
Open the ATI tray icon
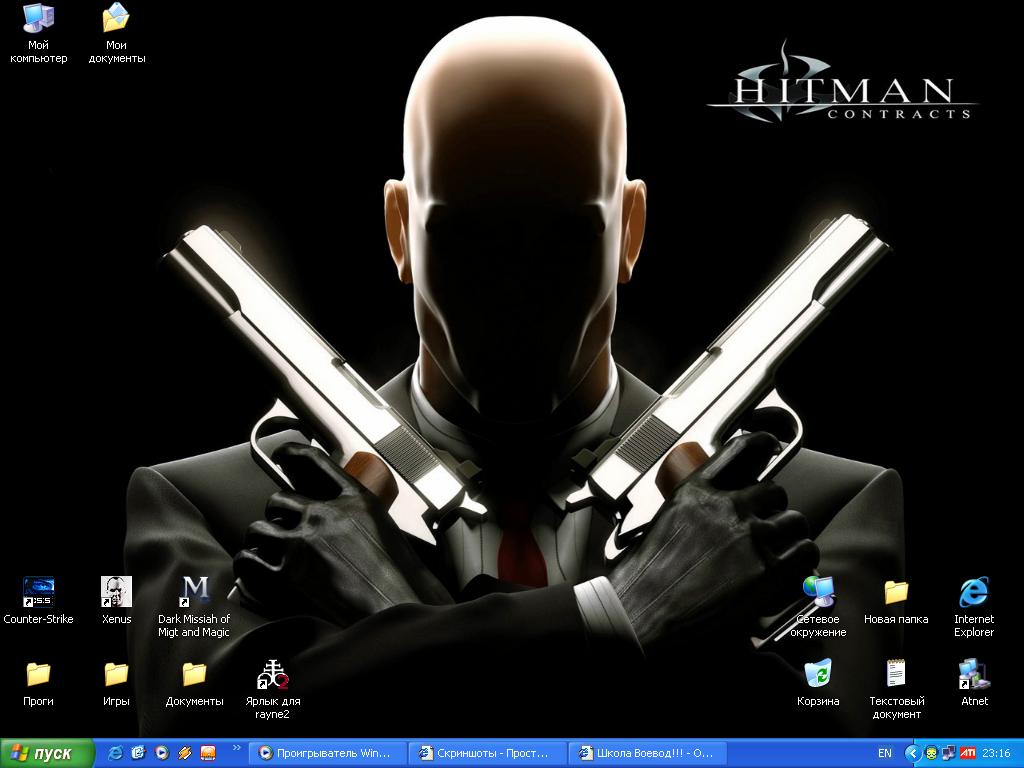point(968,753)
